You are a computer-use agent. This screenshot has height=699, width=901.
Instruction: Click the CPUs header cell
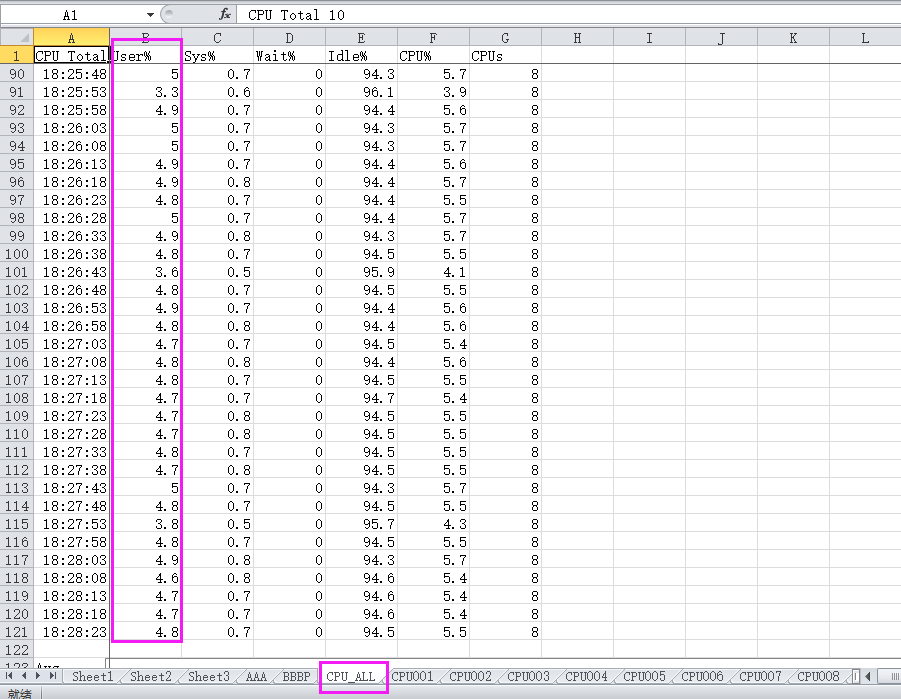tap(505, 56)
